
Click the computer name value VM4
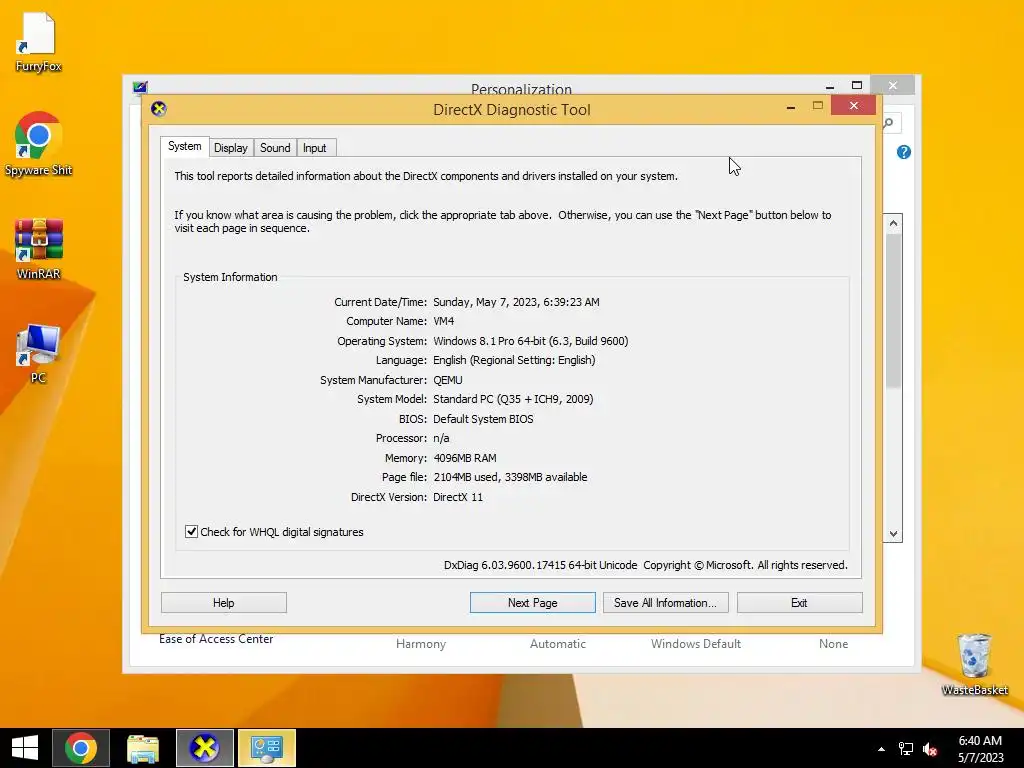[x=443, y=321]
